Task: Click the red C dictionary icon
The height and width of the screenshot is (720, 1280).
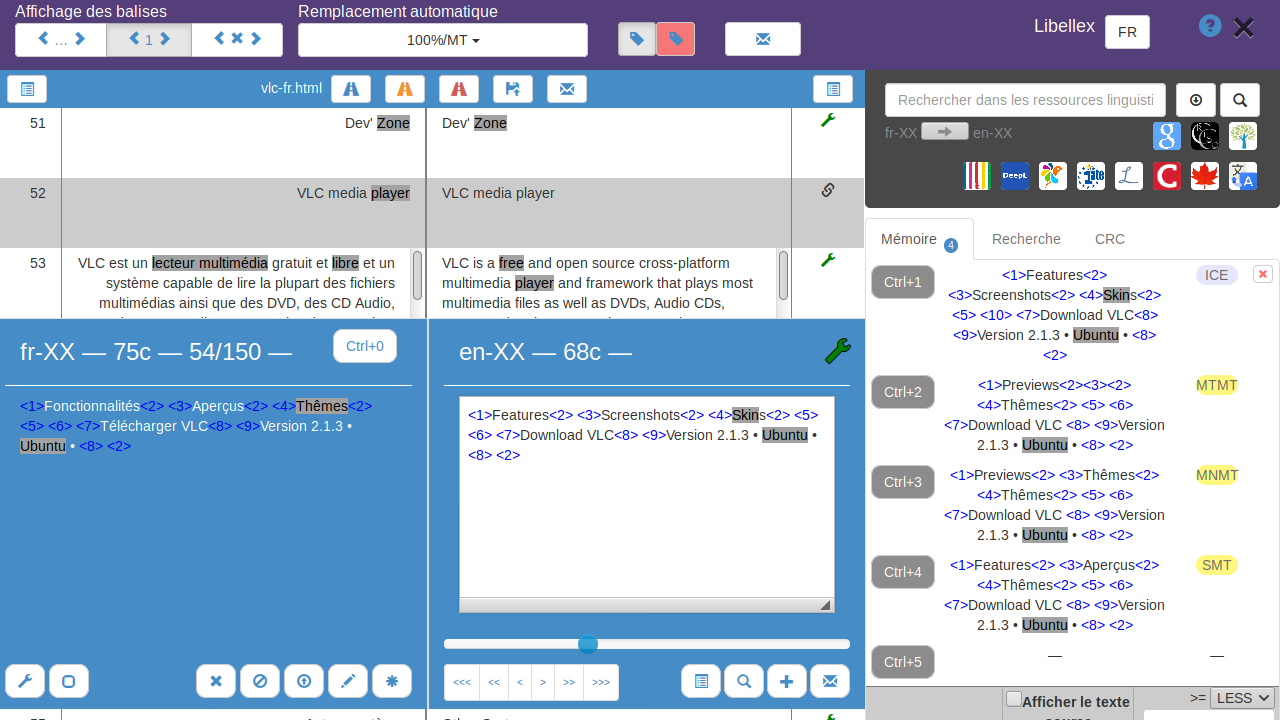Action: click(x=1167, y=176)
